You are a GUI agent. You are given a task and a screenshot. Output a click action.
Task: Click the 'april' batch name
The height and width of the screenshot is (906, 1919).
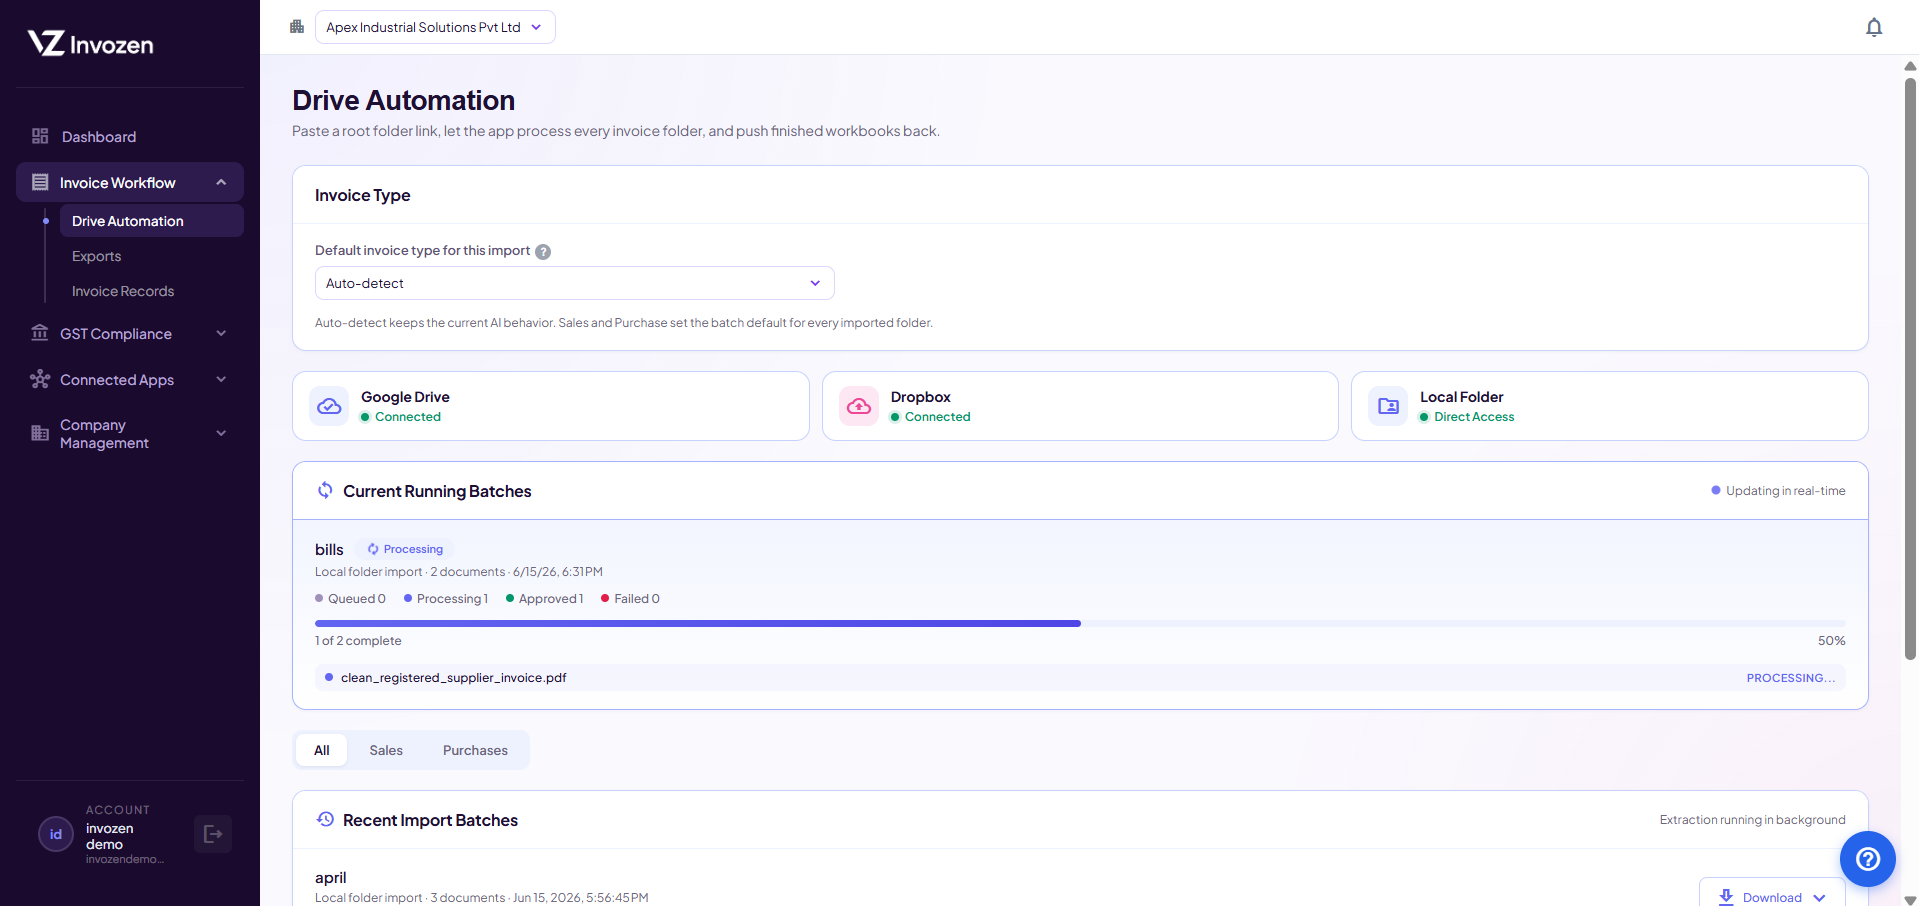coord(331,877)
